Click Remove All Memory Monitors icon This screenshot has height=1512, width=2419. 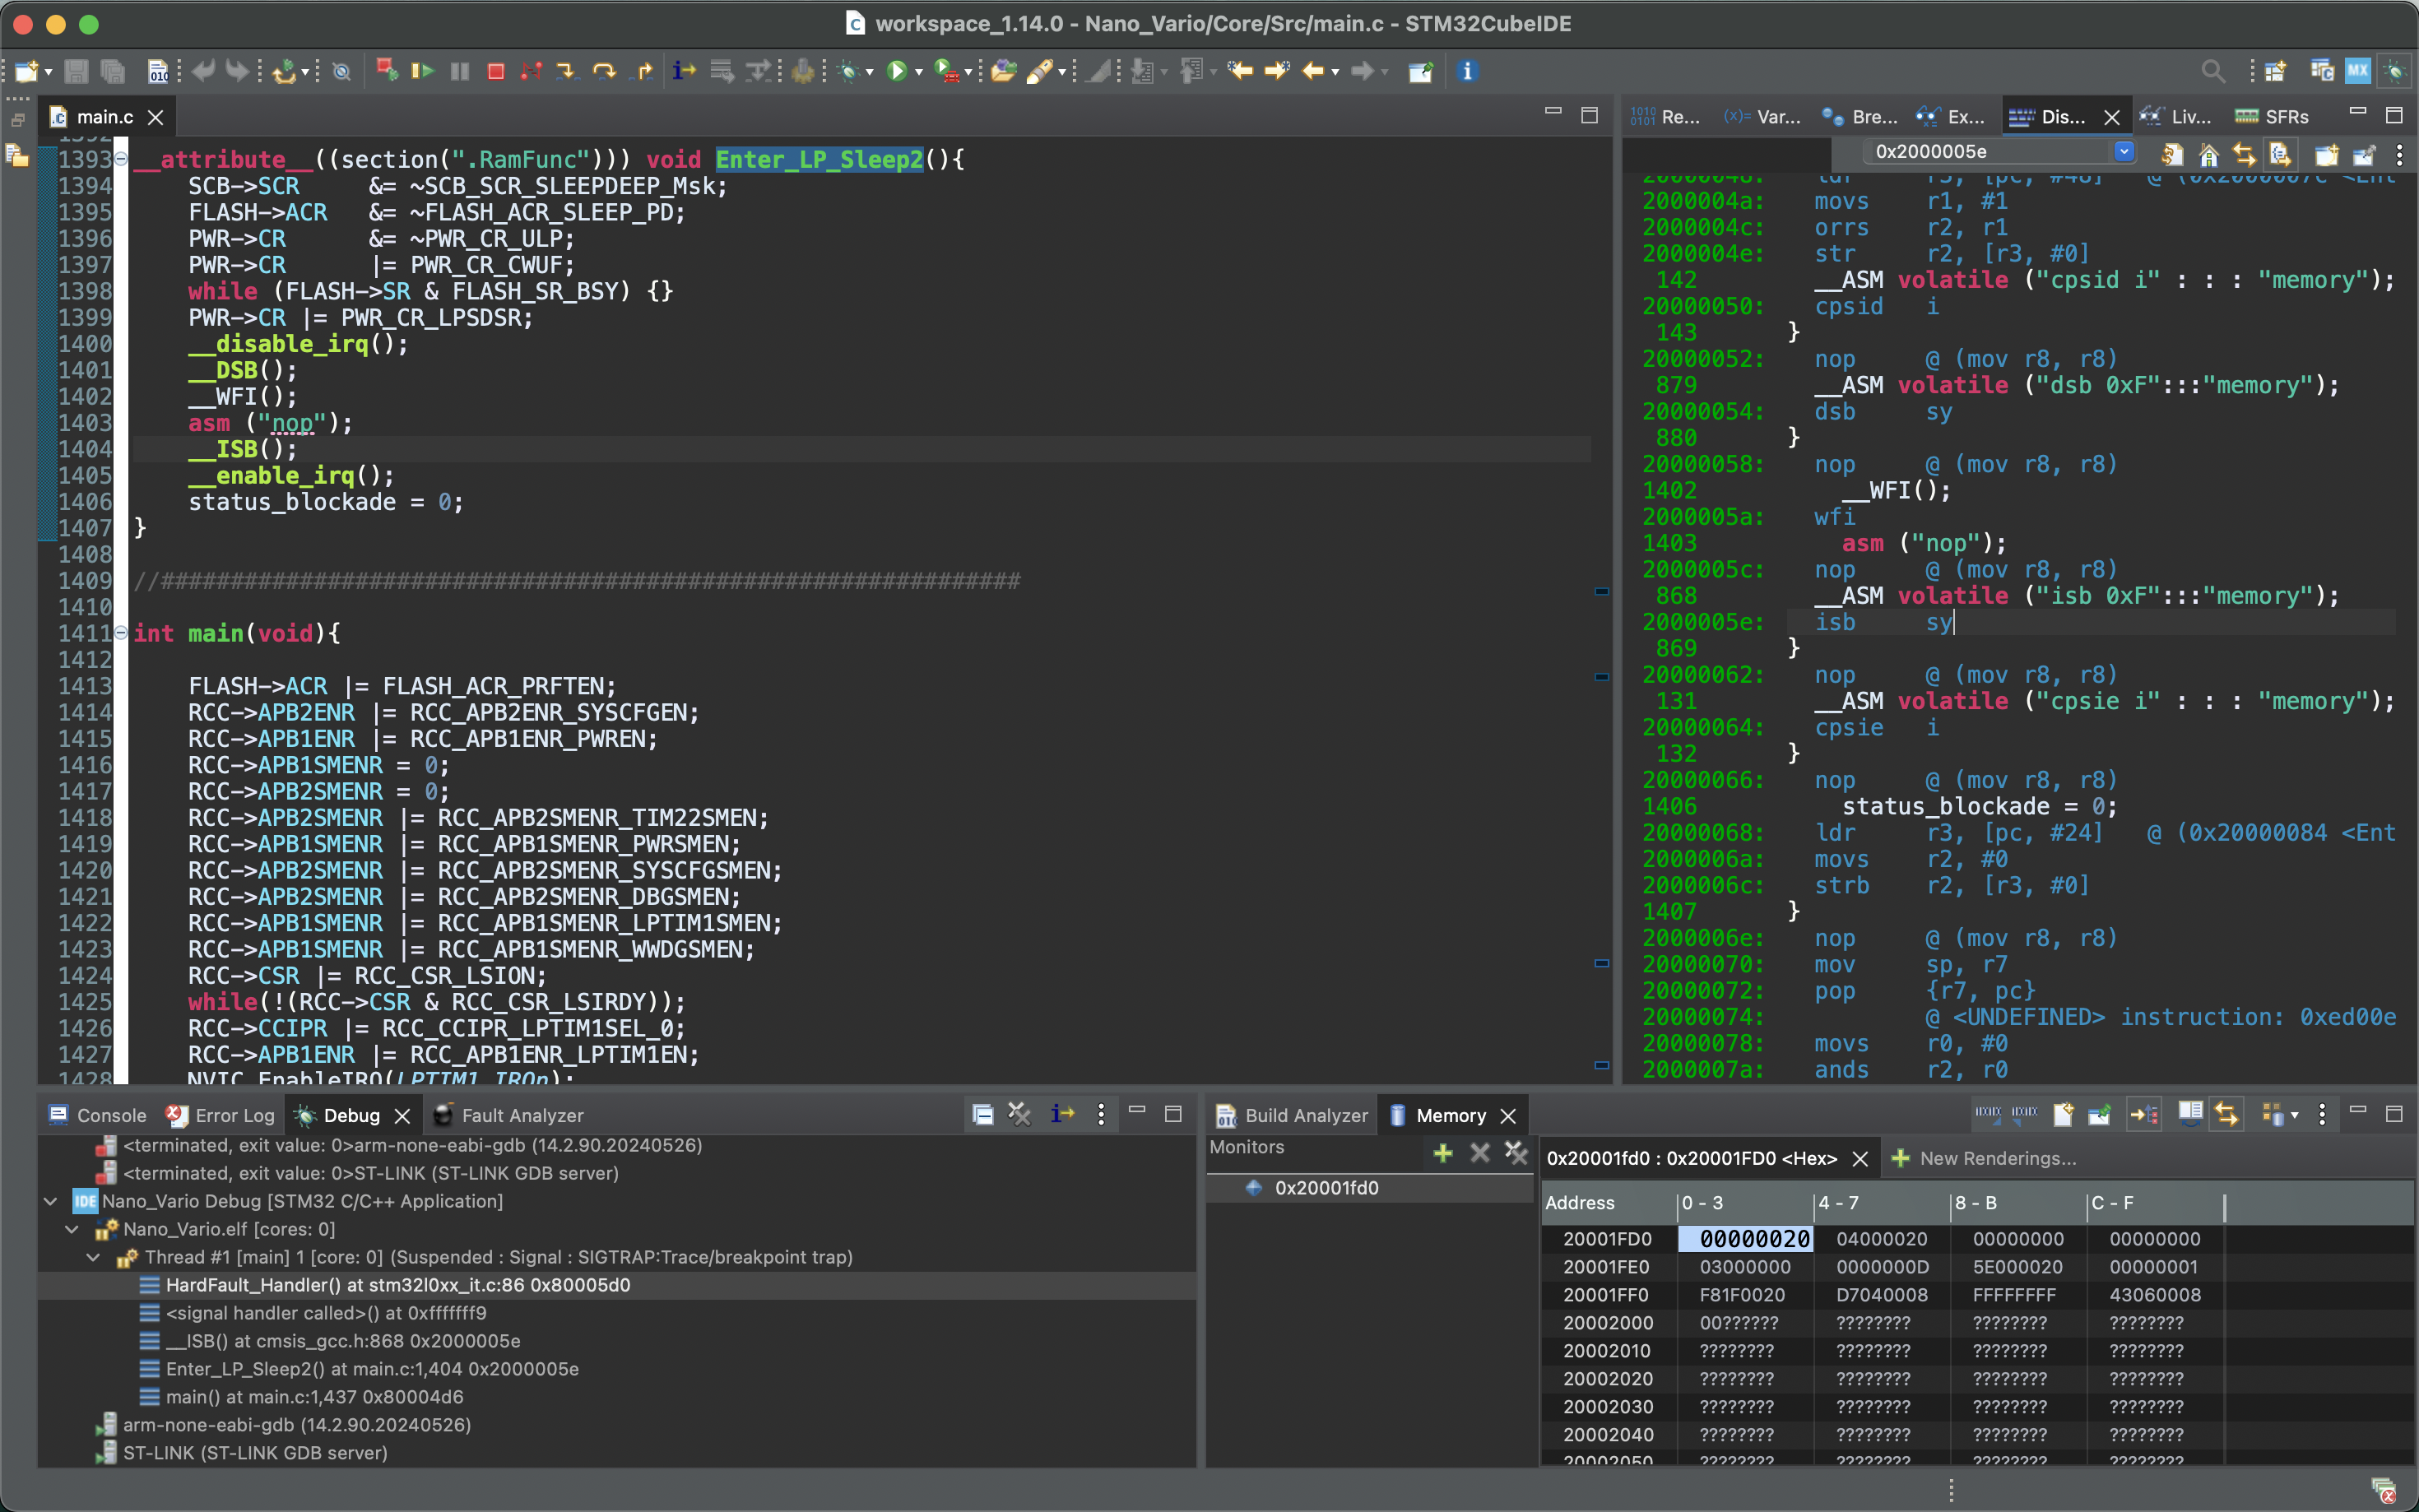click(1516, 1153)
